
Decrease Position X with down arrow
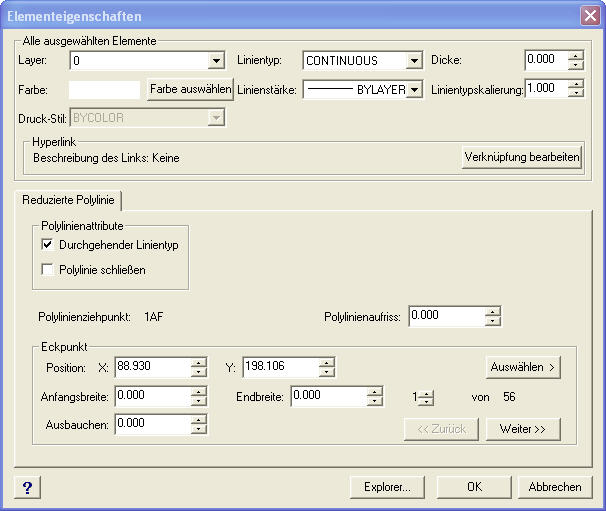199,372
